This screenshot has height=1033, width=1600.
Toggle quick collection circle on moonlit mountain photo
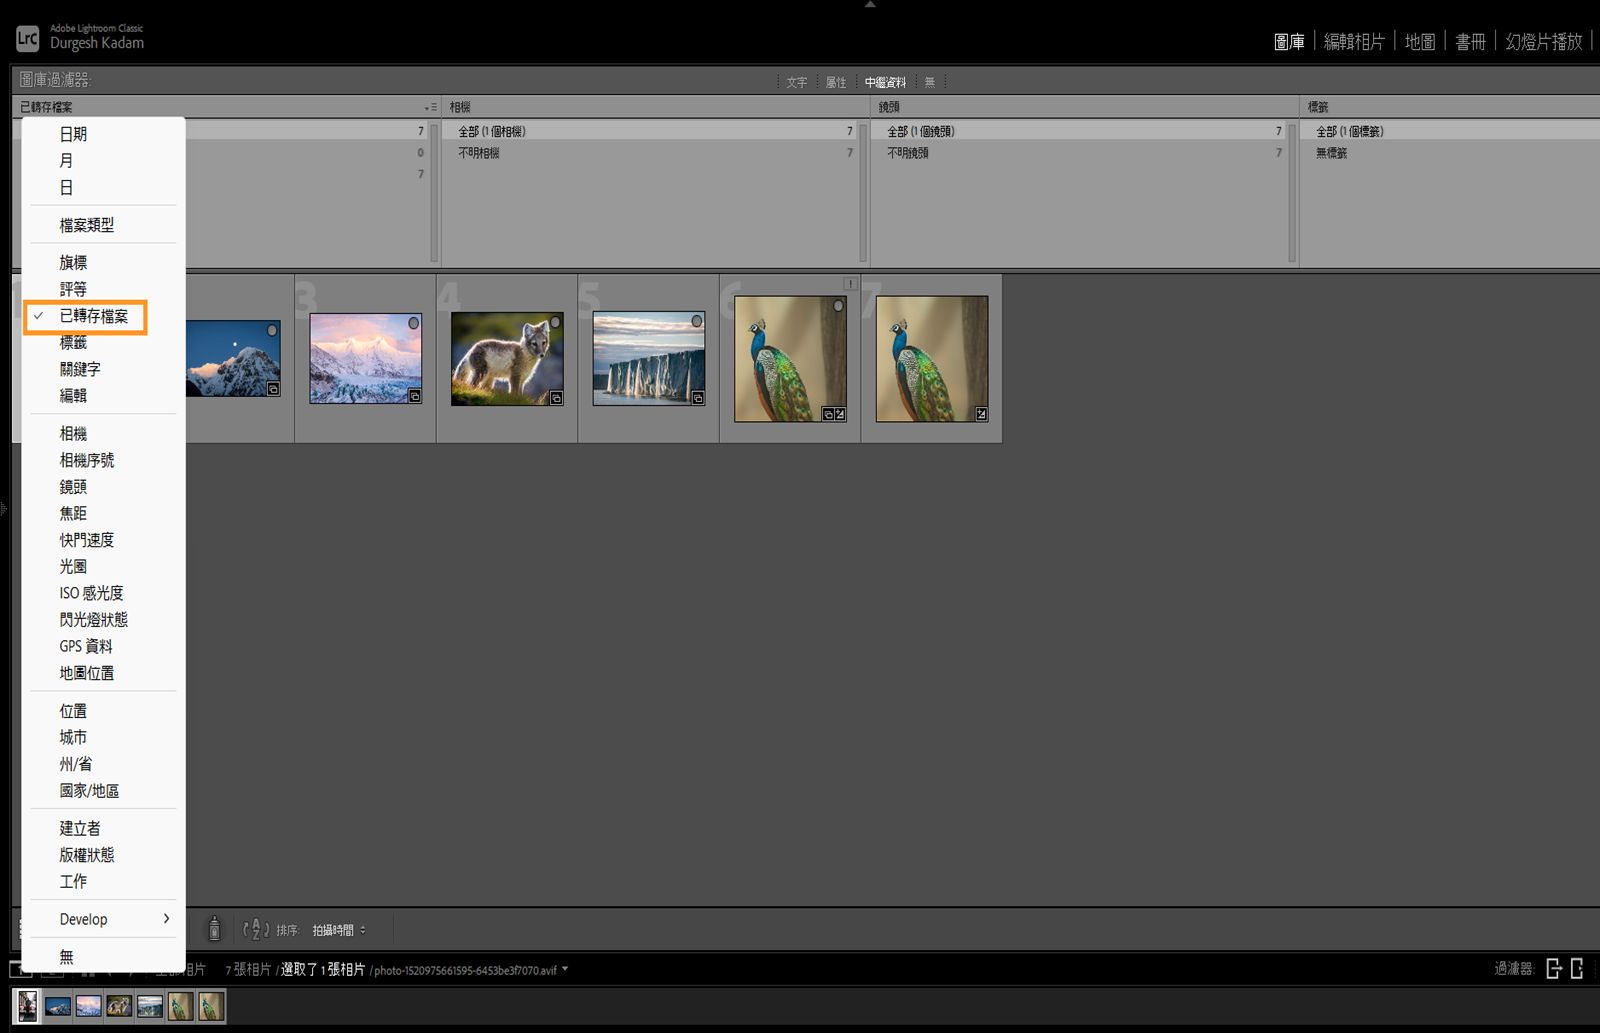[272, 330]
